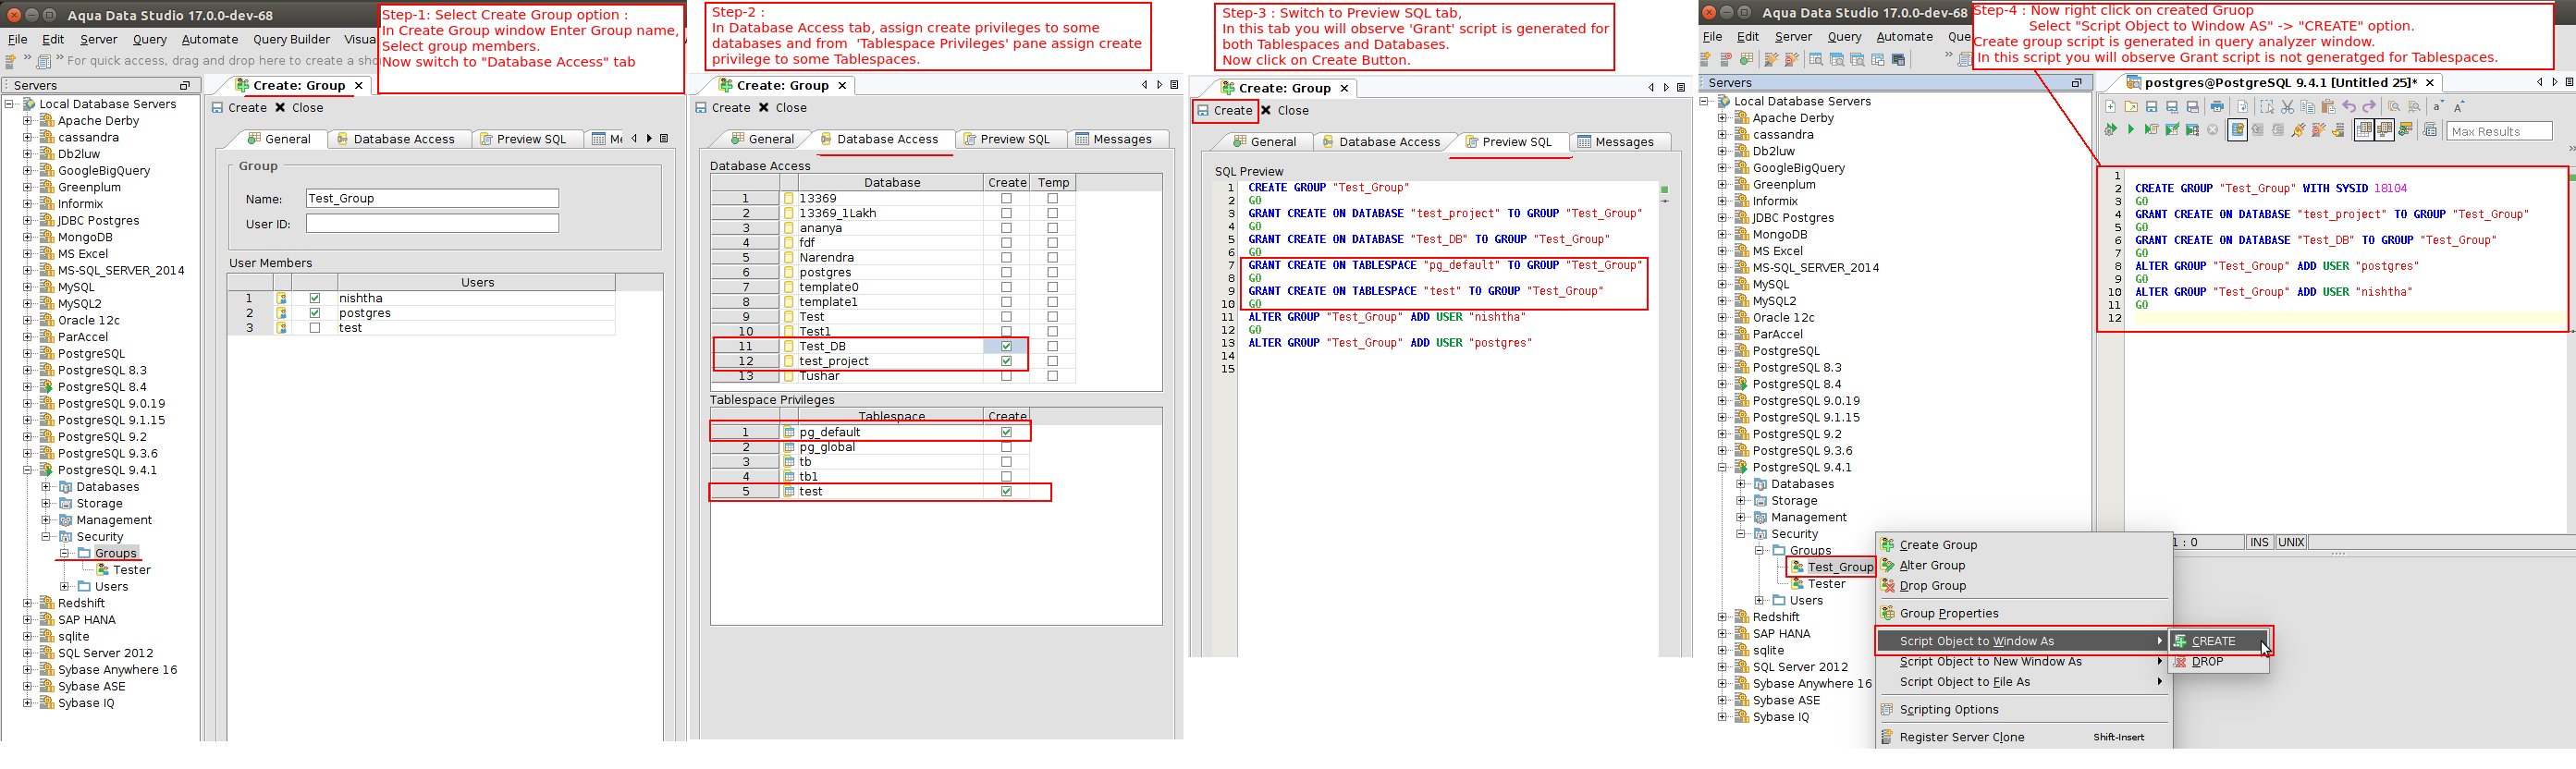
Task: Expand the Greenplum node in step-4 tree
Action: click(1723, 184)
